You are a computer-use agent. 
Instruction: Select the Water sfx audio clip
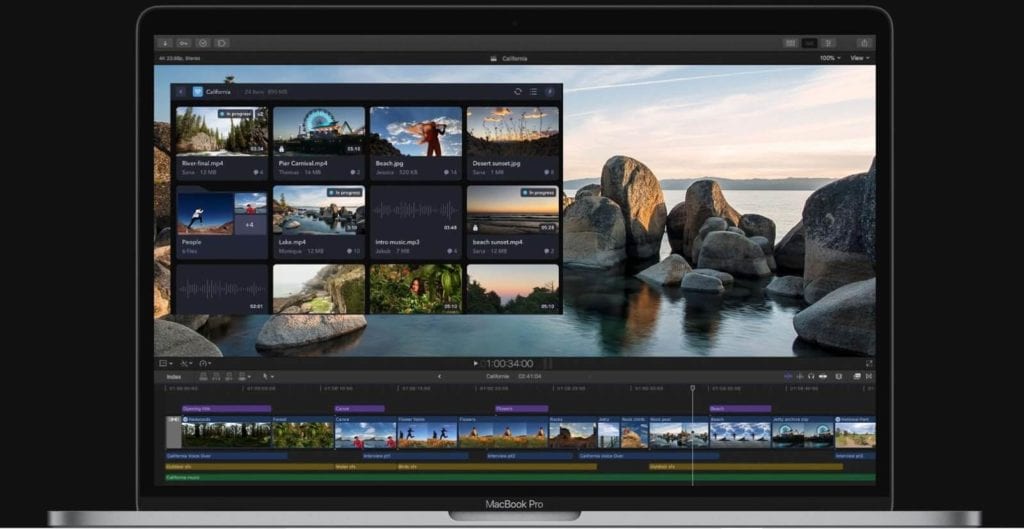click(x=365, y=467)
